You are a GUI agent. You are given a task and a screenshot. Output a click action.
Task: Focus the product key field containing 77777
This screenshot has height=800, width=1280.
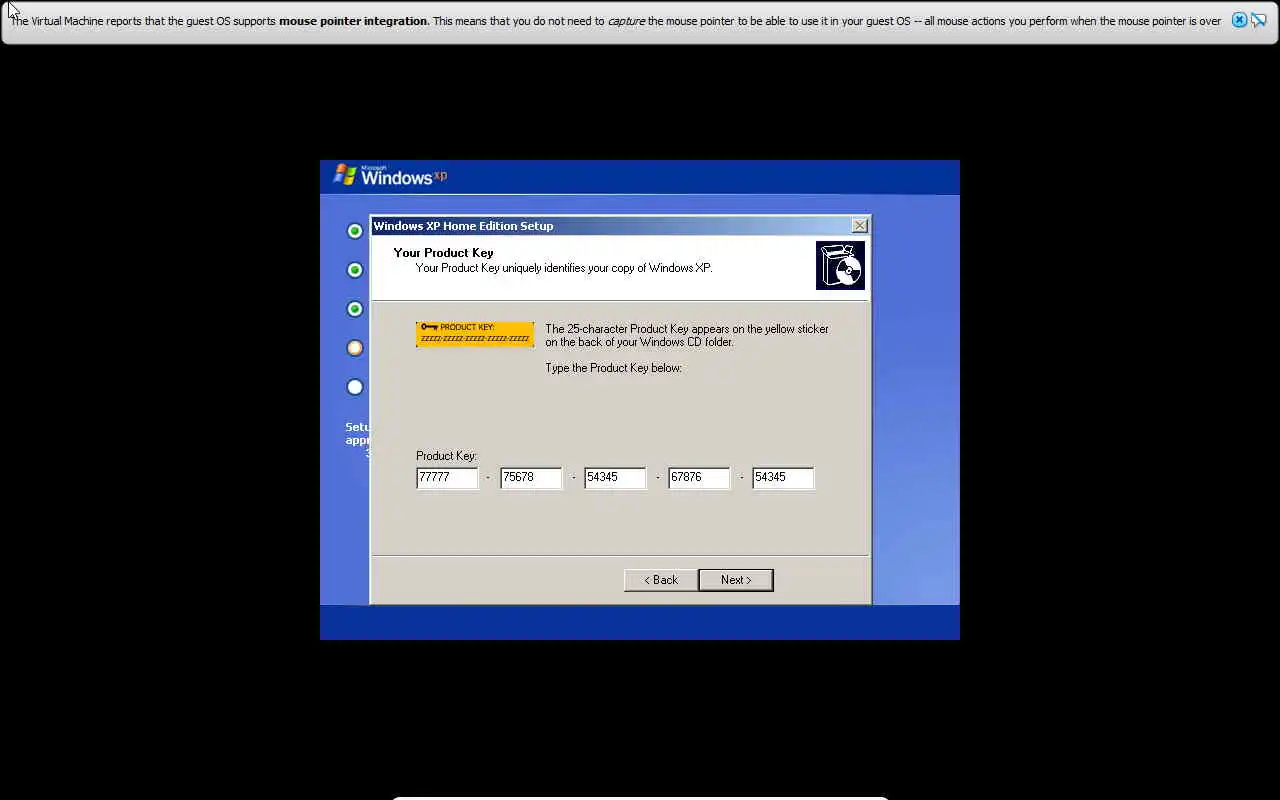447,477
